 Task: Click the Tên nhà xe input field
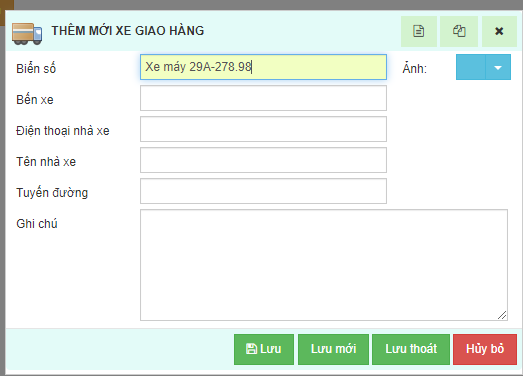tap(263, 160)
